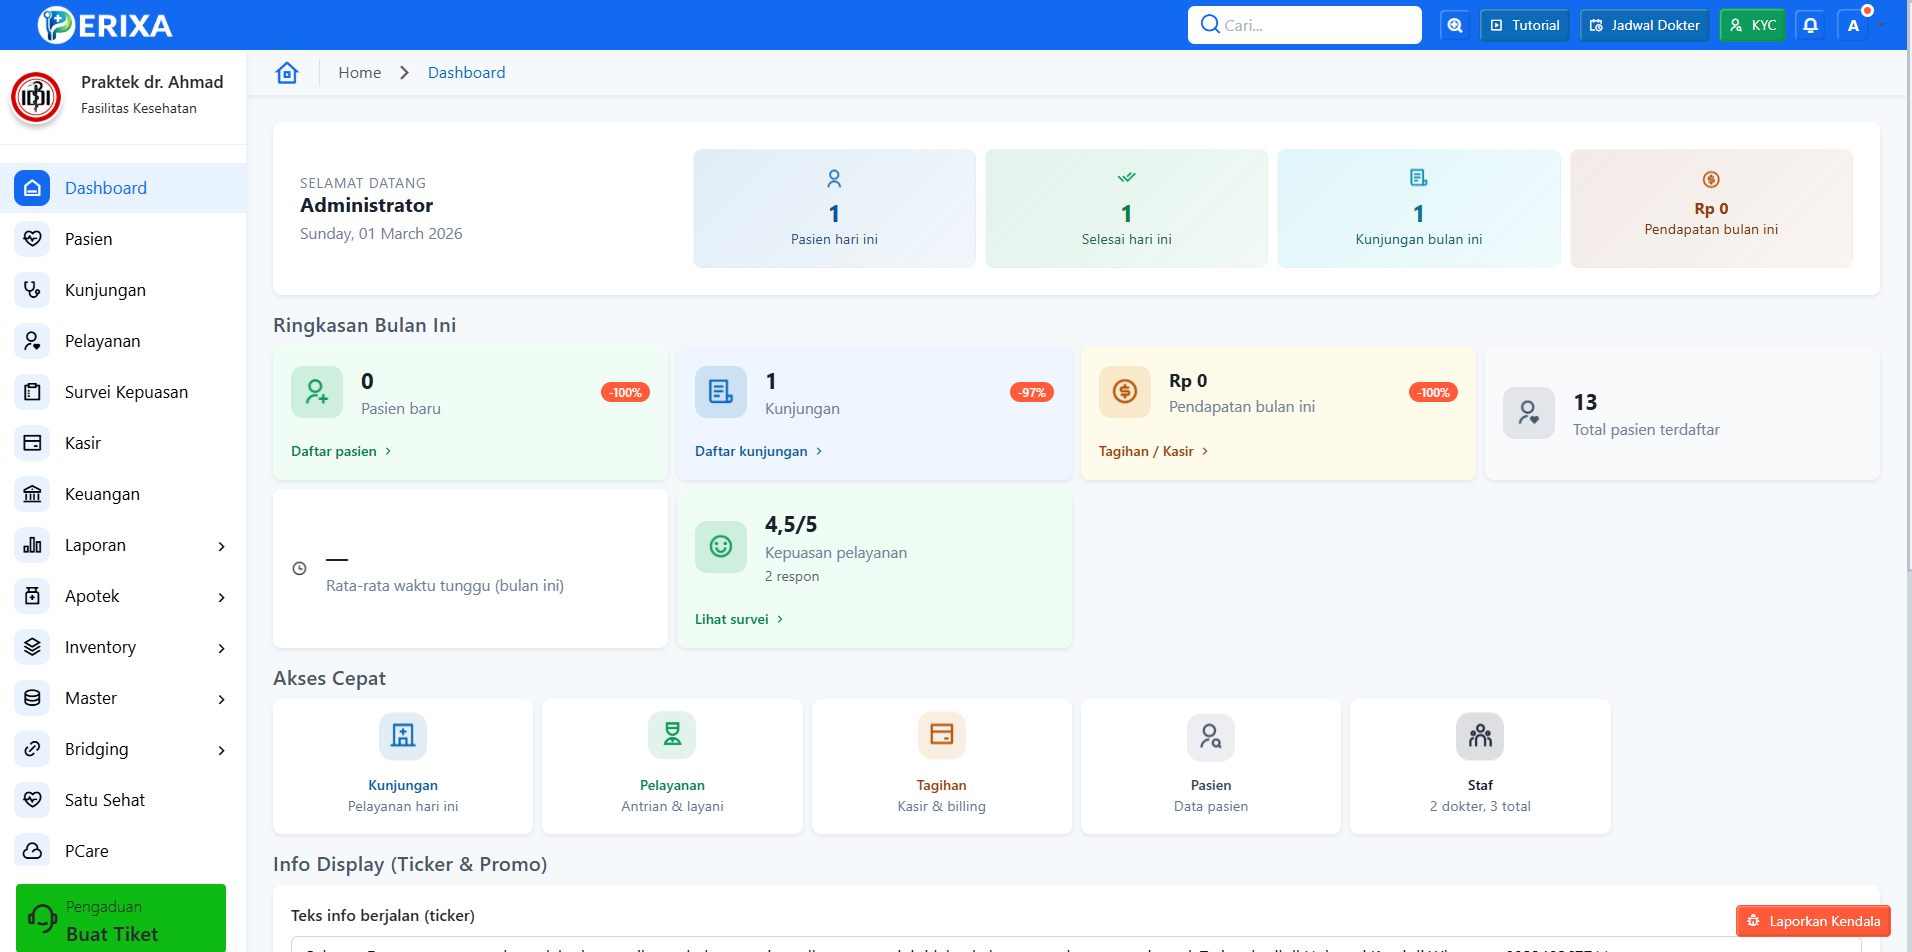Click the Perixa logo
Screen dimensions: 1912x952
coord(106,25)
